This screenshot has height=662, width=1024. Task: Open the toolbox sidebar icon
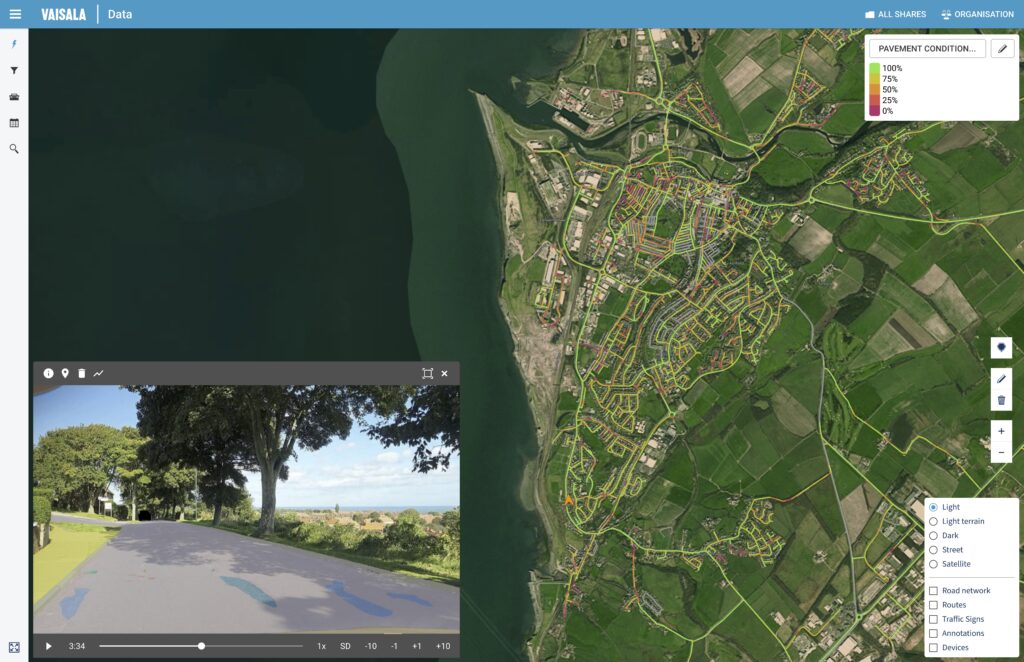[14, 97]
